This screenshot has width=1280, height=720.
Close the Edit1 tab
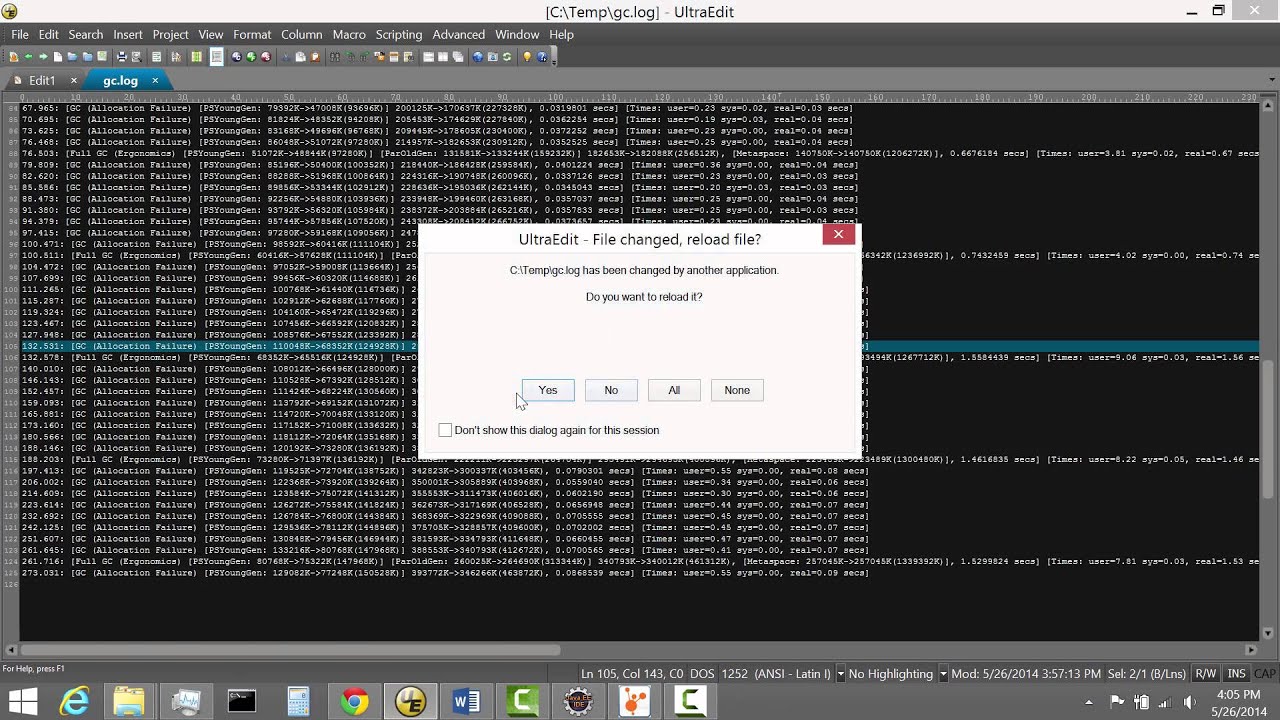[x=73, y=80]
